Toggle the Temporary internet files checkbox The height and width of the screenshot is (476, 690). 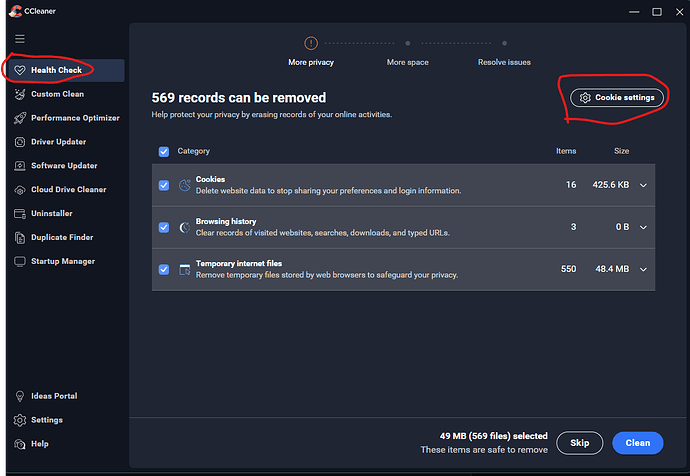tap(164, 269)
